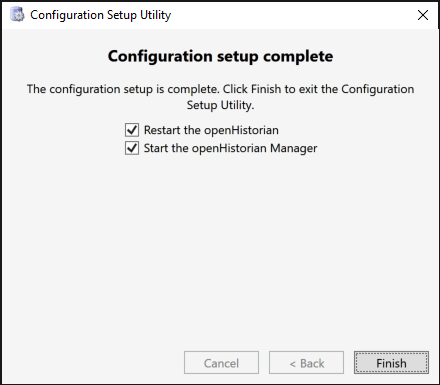The height and width of the screenshot is (385, 440).
Task: Close the dialog with the X icon
Action: [x=423, y=15]
